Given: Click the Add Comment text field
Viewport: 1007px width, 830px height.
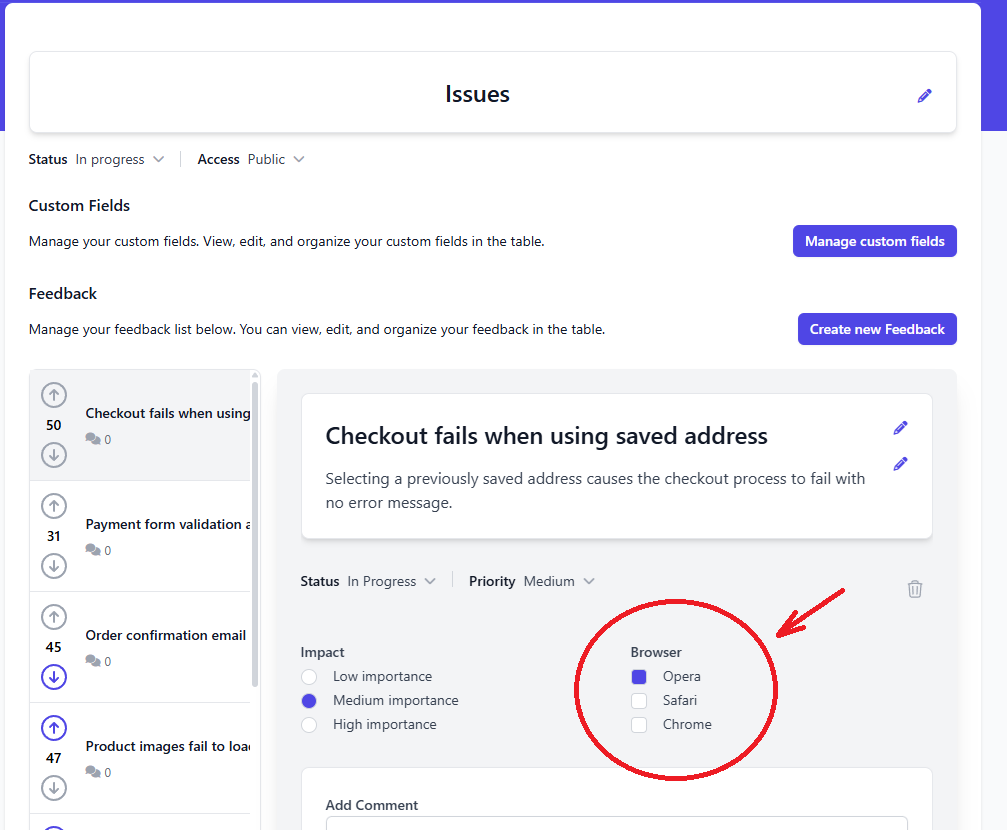Looking at the screenshot, I should [617, 823].
